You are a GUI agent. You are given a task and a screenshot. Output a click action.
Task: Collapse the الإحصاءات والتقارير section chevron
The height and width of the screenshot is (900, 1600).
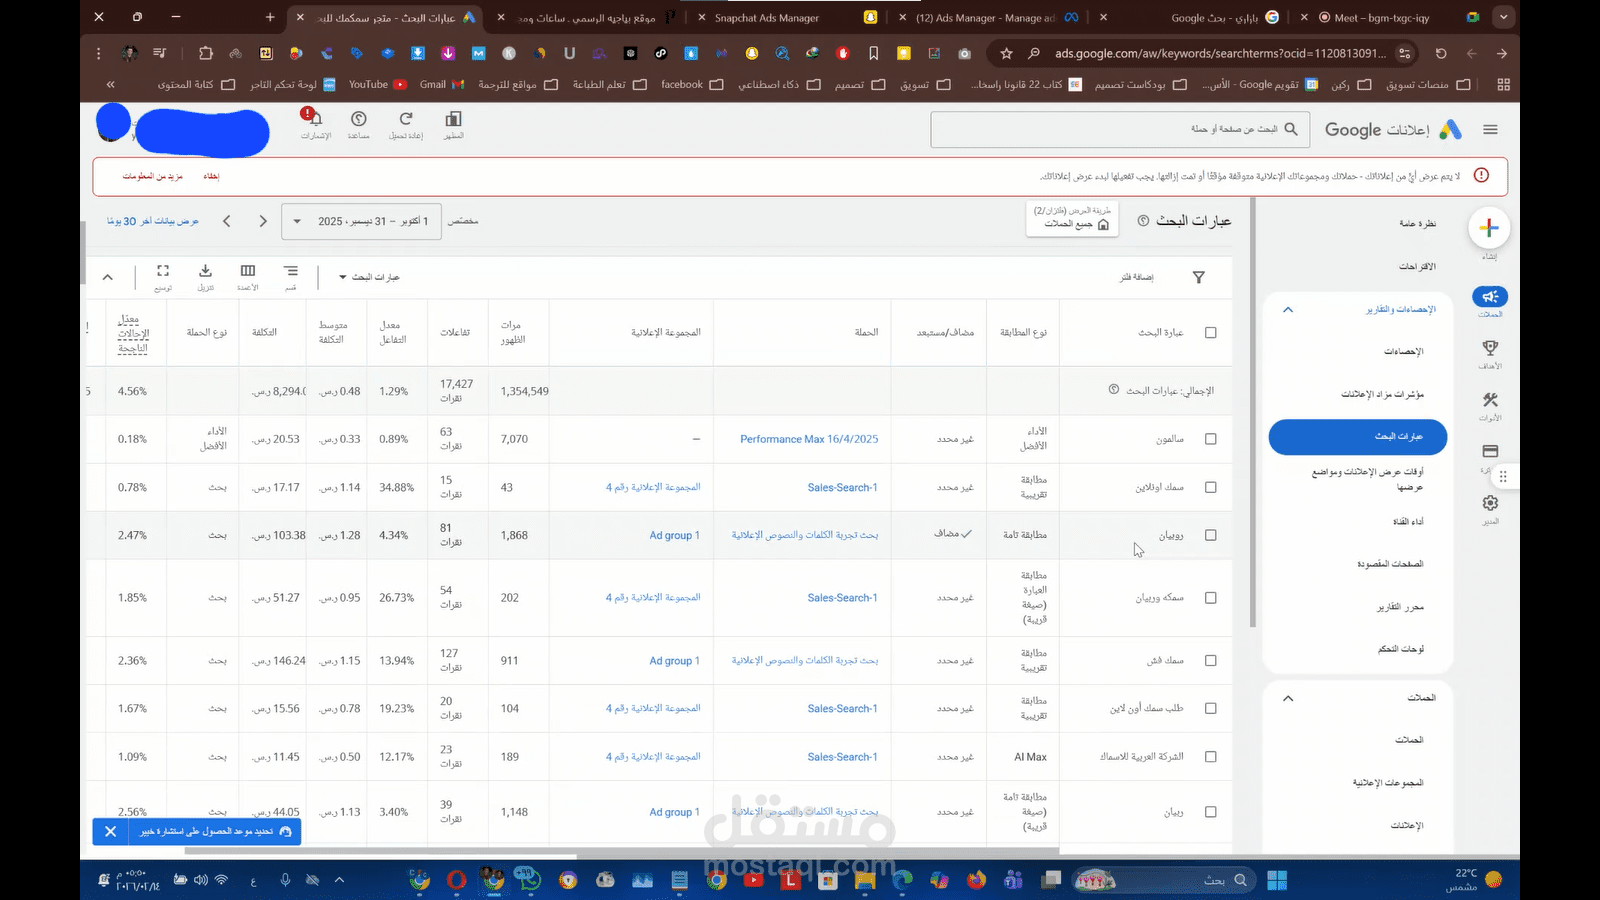pyautogui.click(x=1288, y=309)
